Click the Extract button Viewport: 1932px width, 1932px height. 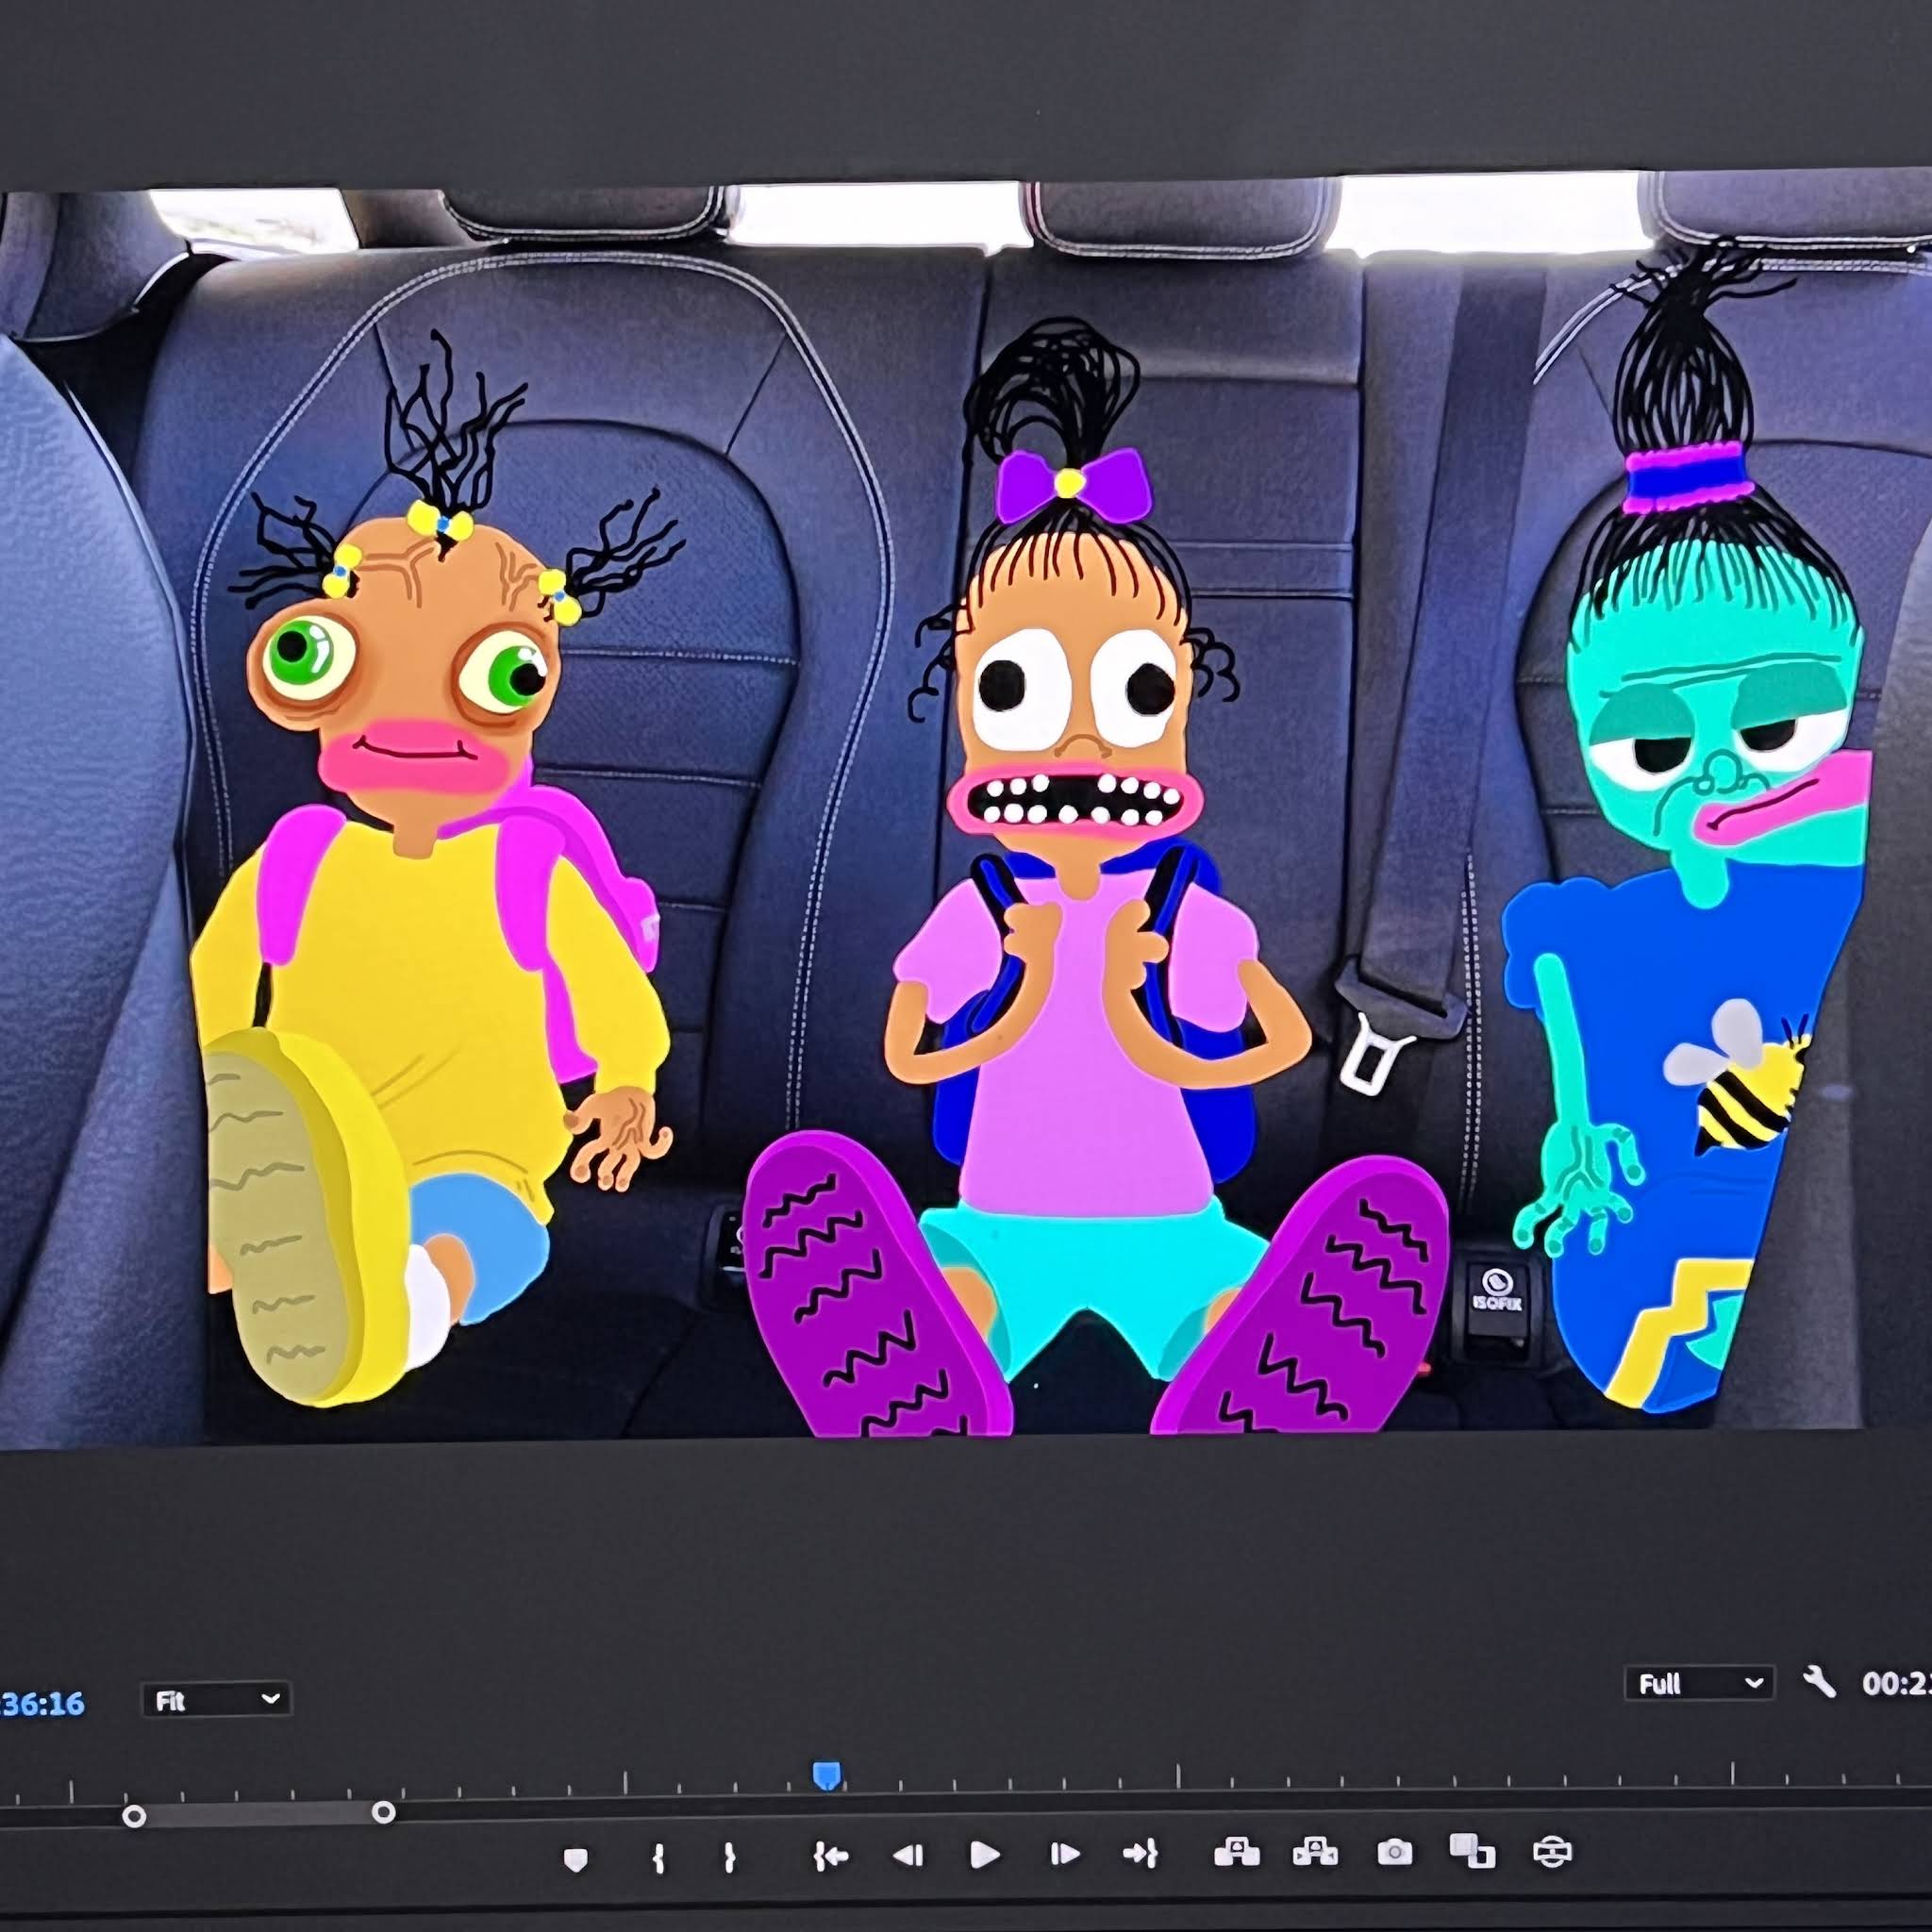pos(1315,1853)
